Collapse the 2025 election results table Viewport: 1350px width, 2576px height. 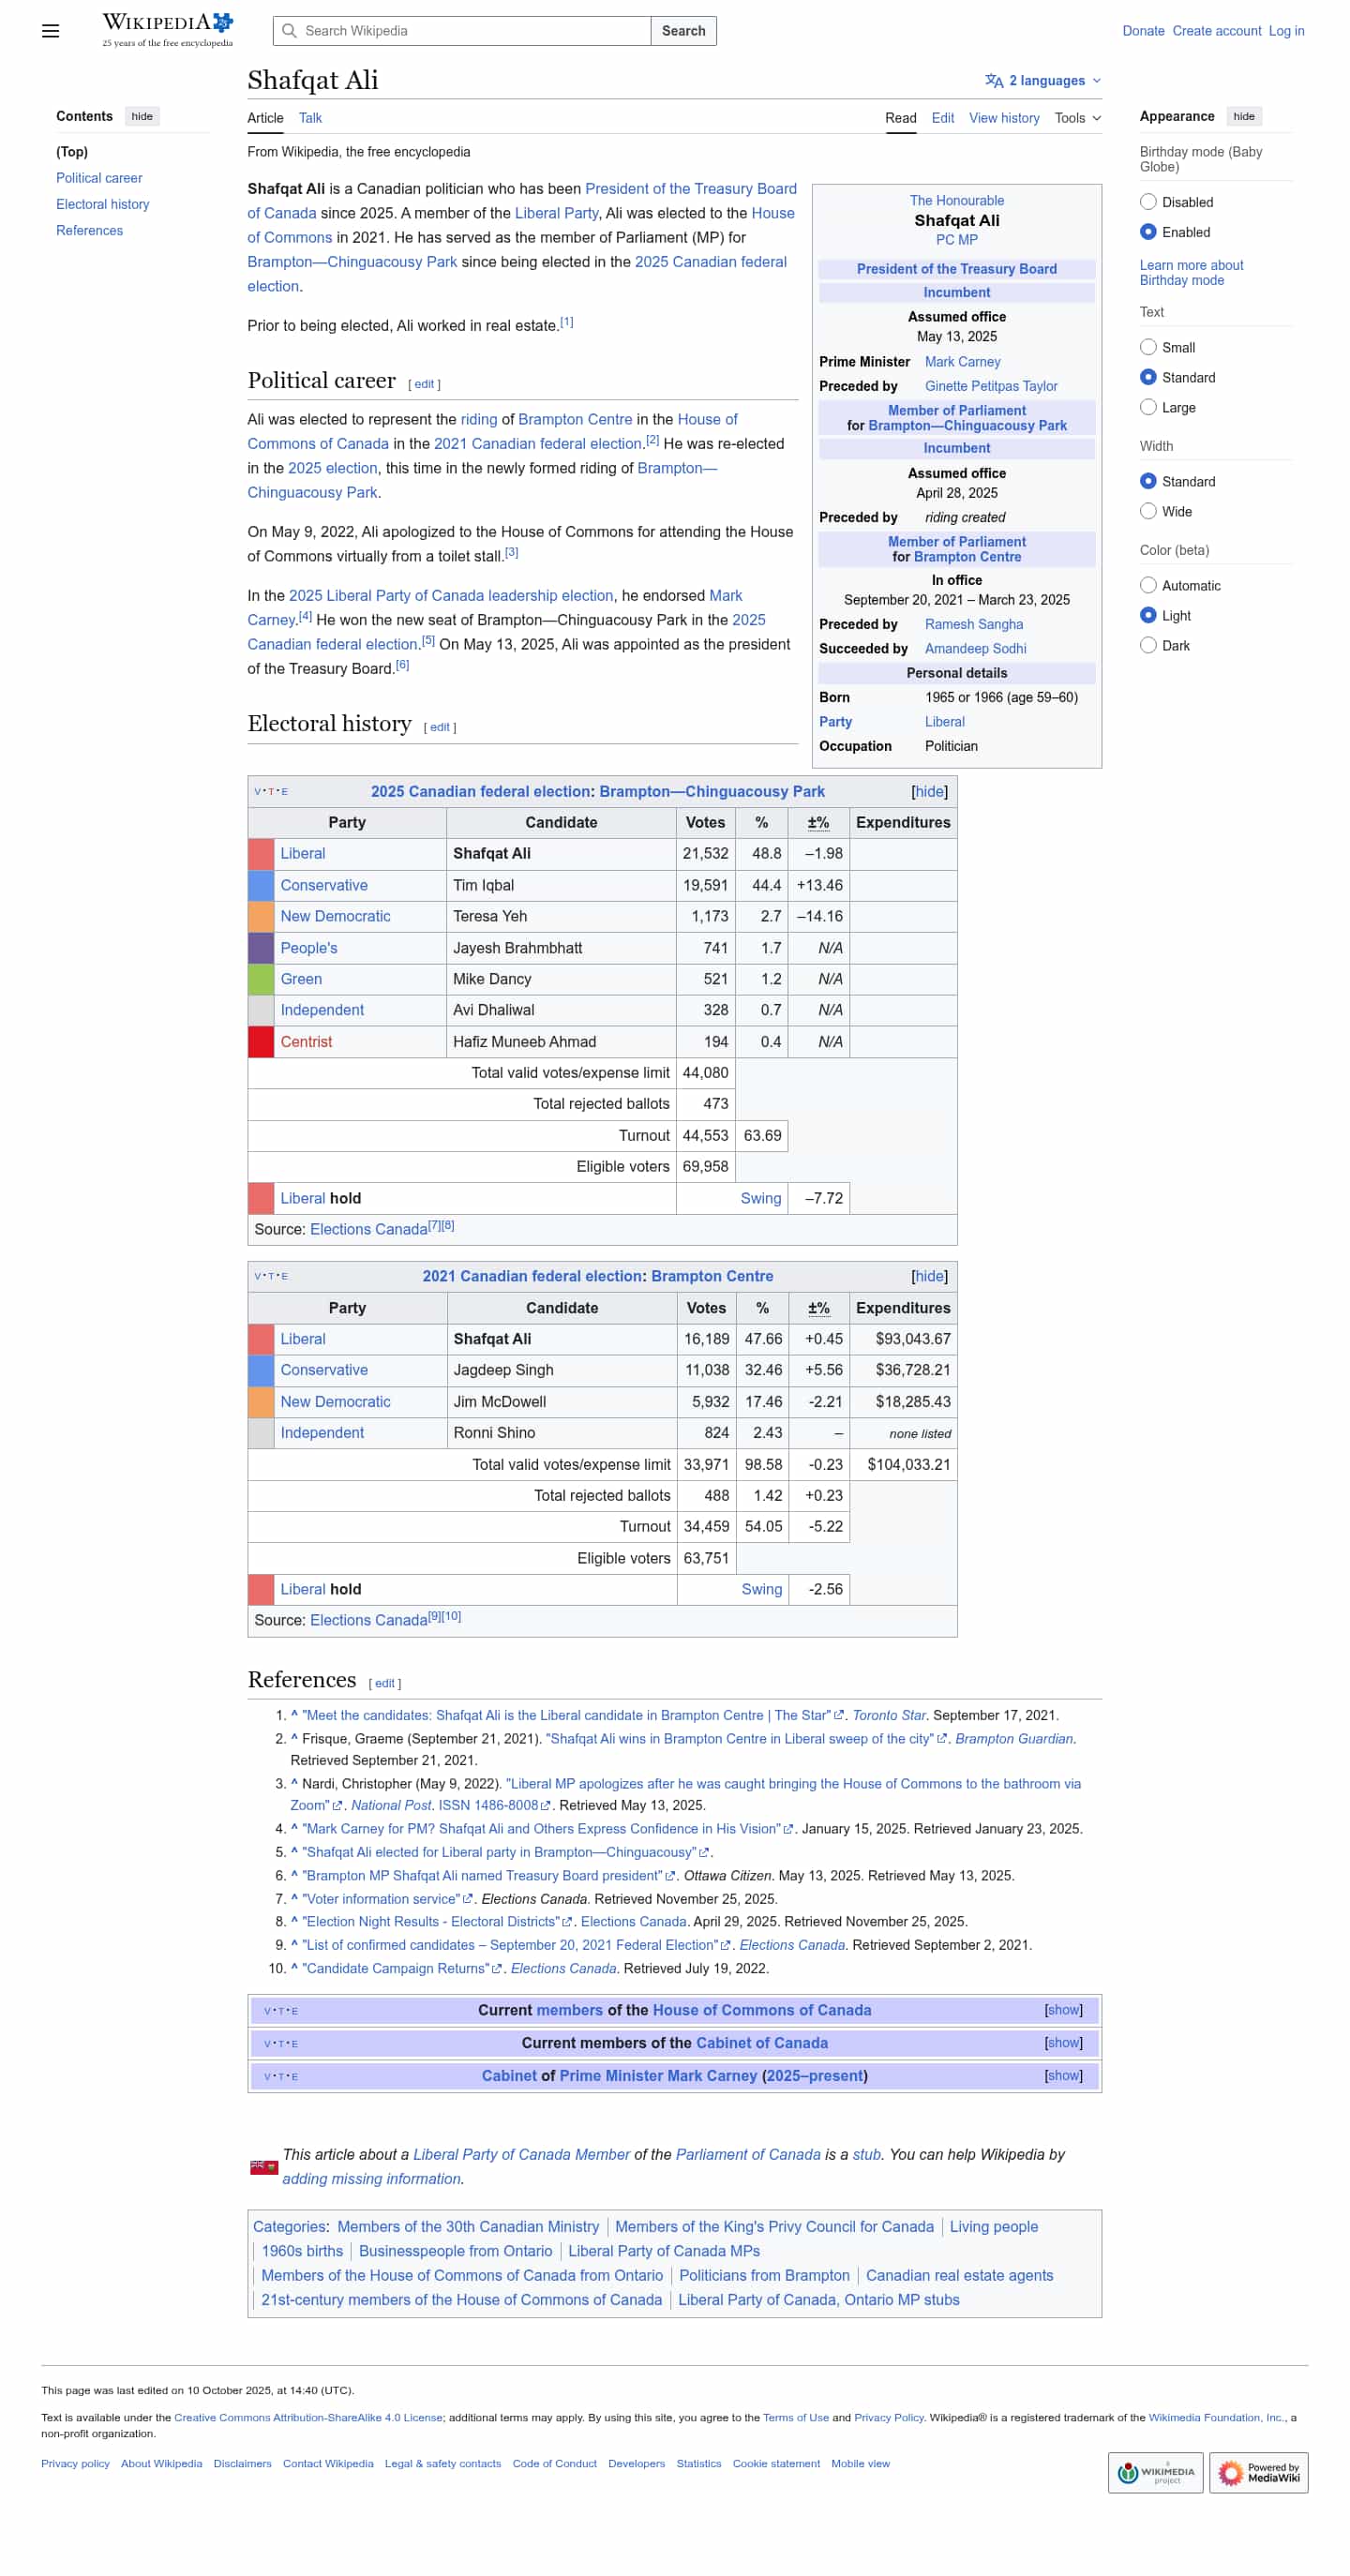(x=928, y=792)
